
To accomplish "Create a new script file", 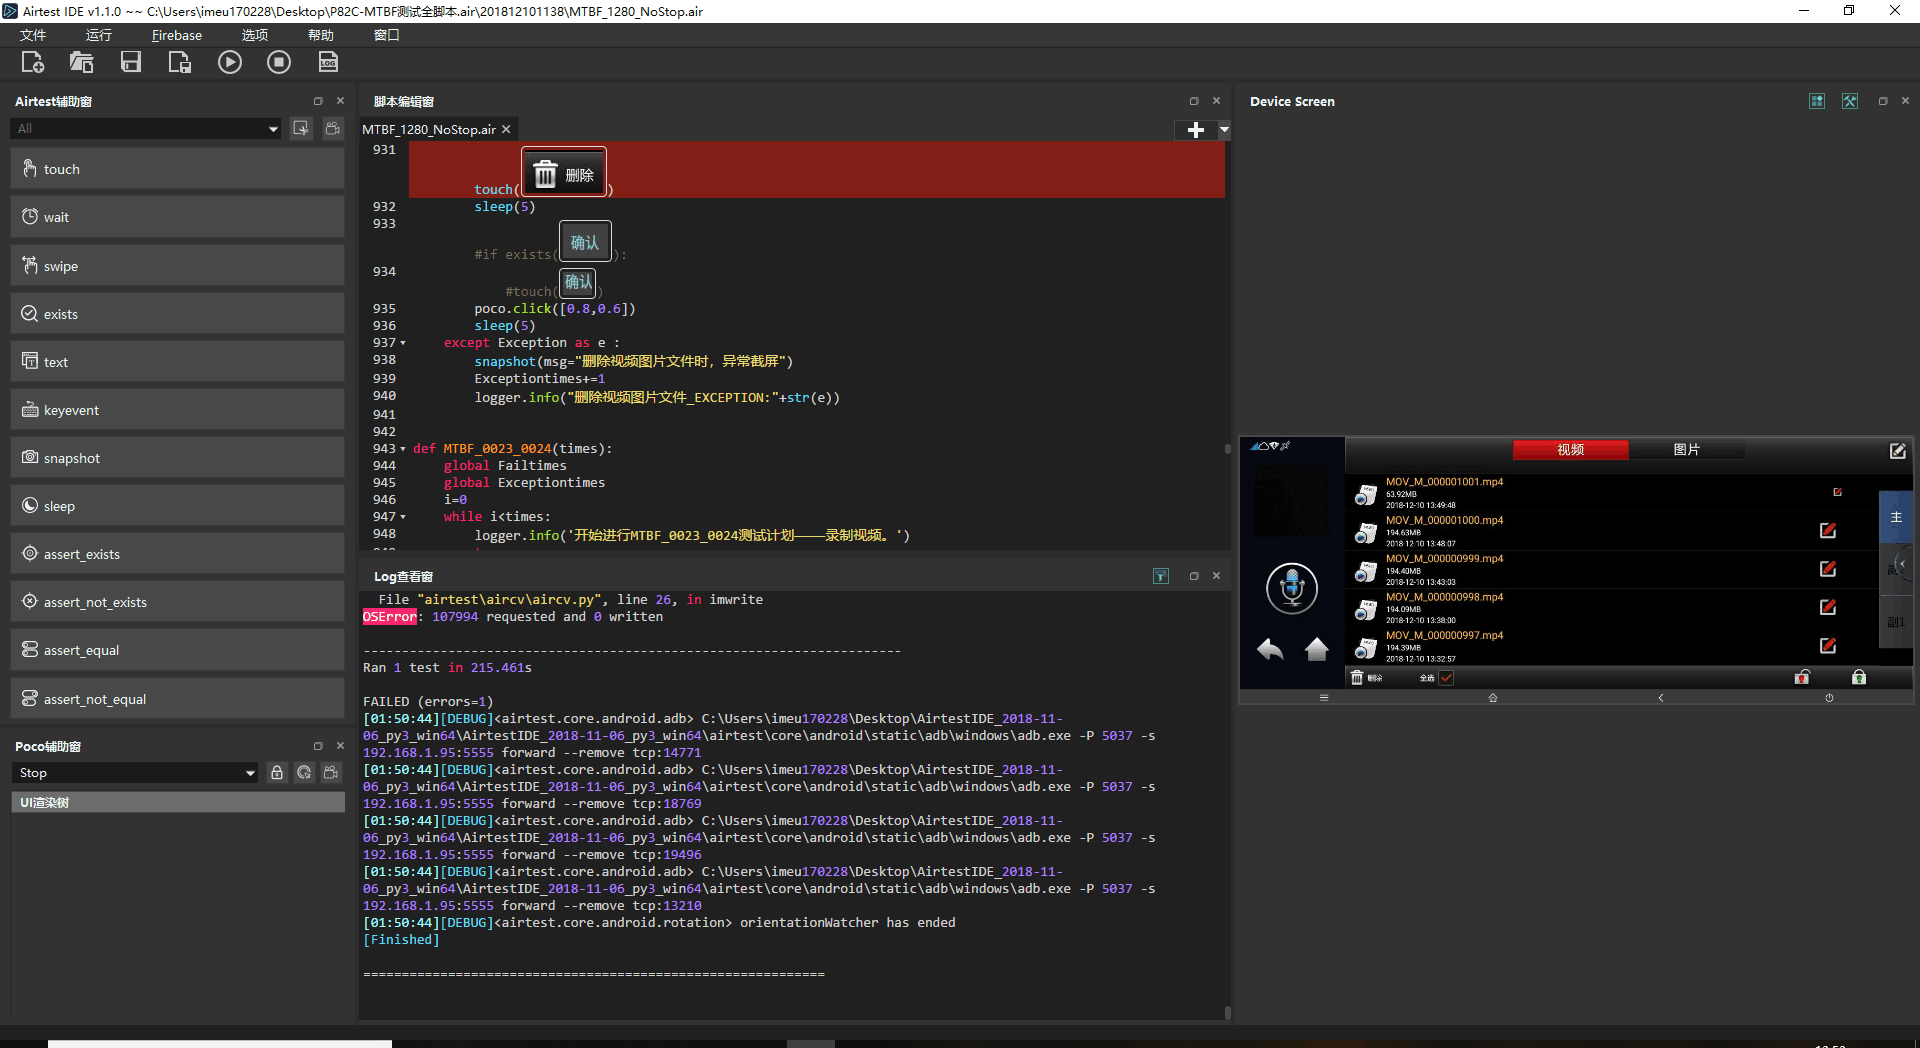I will pos(33,62).
